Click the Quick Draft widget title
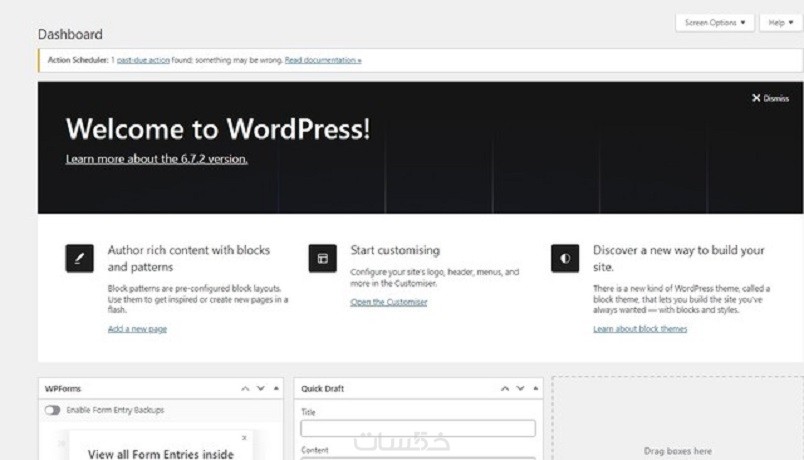The image size is (804, 460). click(x=323, y=389)
